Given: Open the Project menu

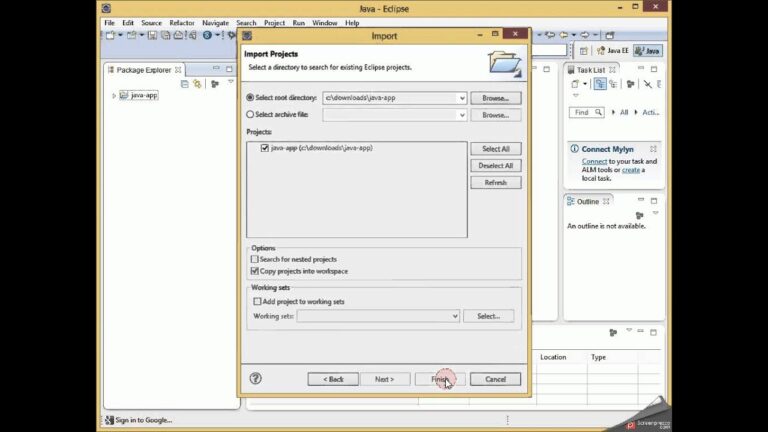Looking at the screenshot, I should [x=274, y=23].
